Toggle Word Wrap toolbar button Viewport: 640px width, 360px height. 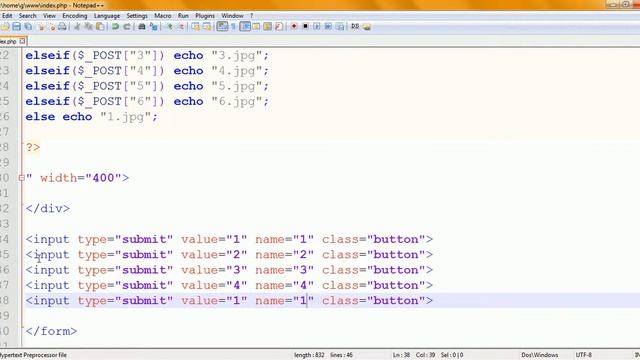[222, 27]
